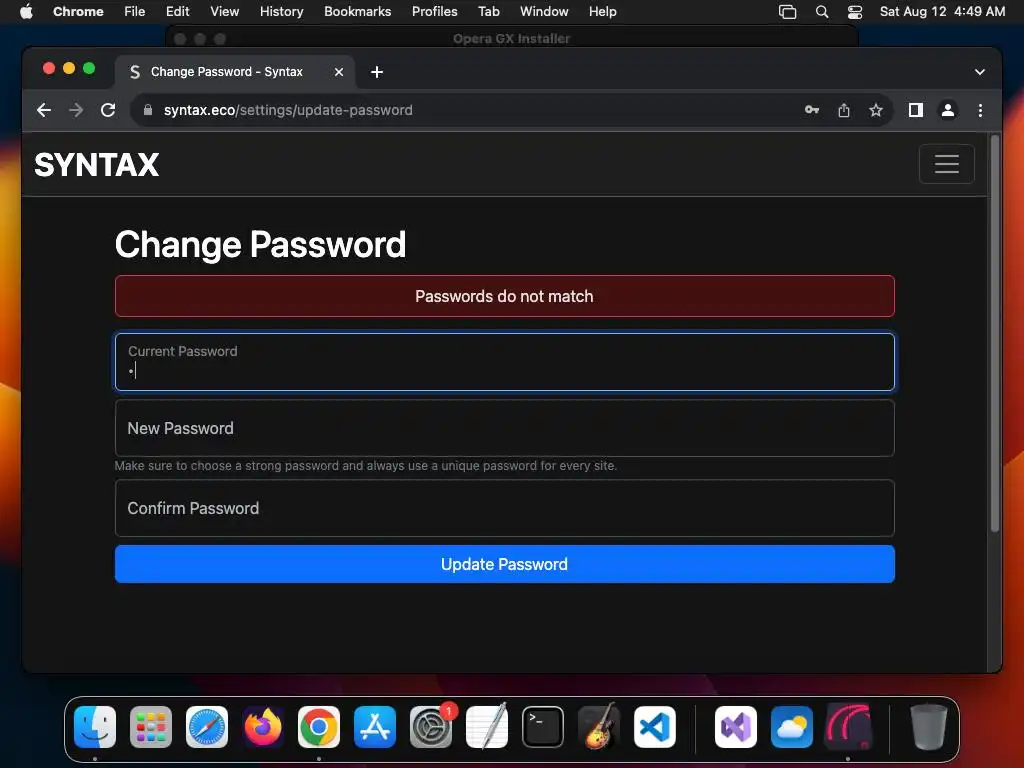The height and width of the screenshot is (768, 1024).
Task: Open the Tab menu
Action: [488, 12]
